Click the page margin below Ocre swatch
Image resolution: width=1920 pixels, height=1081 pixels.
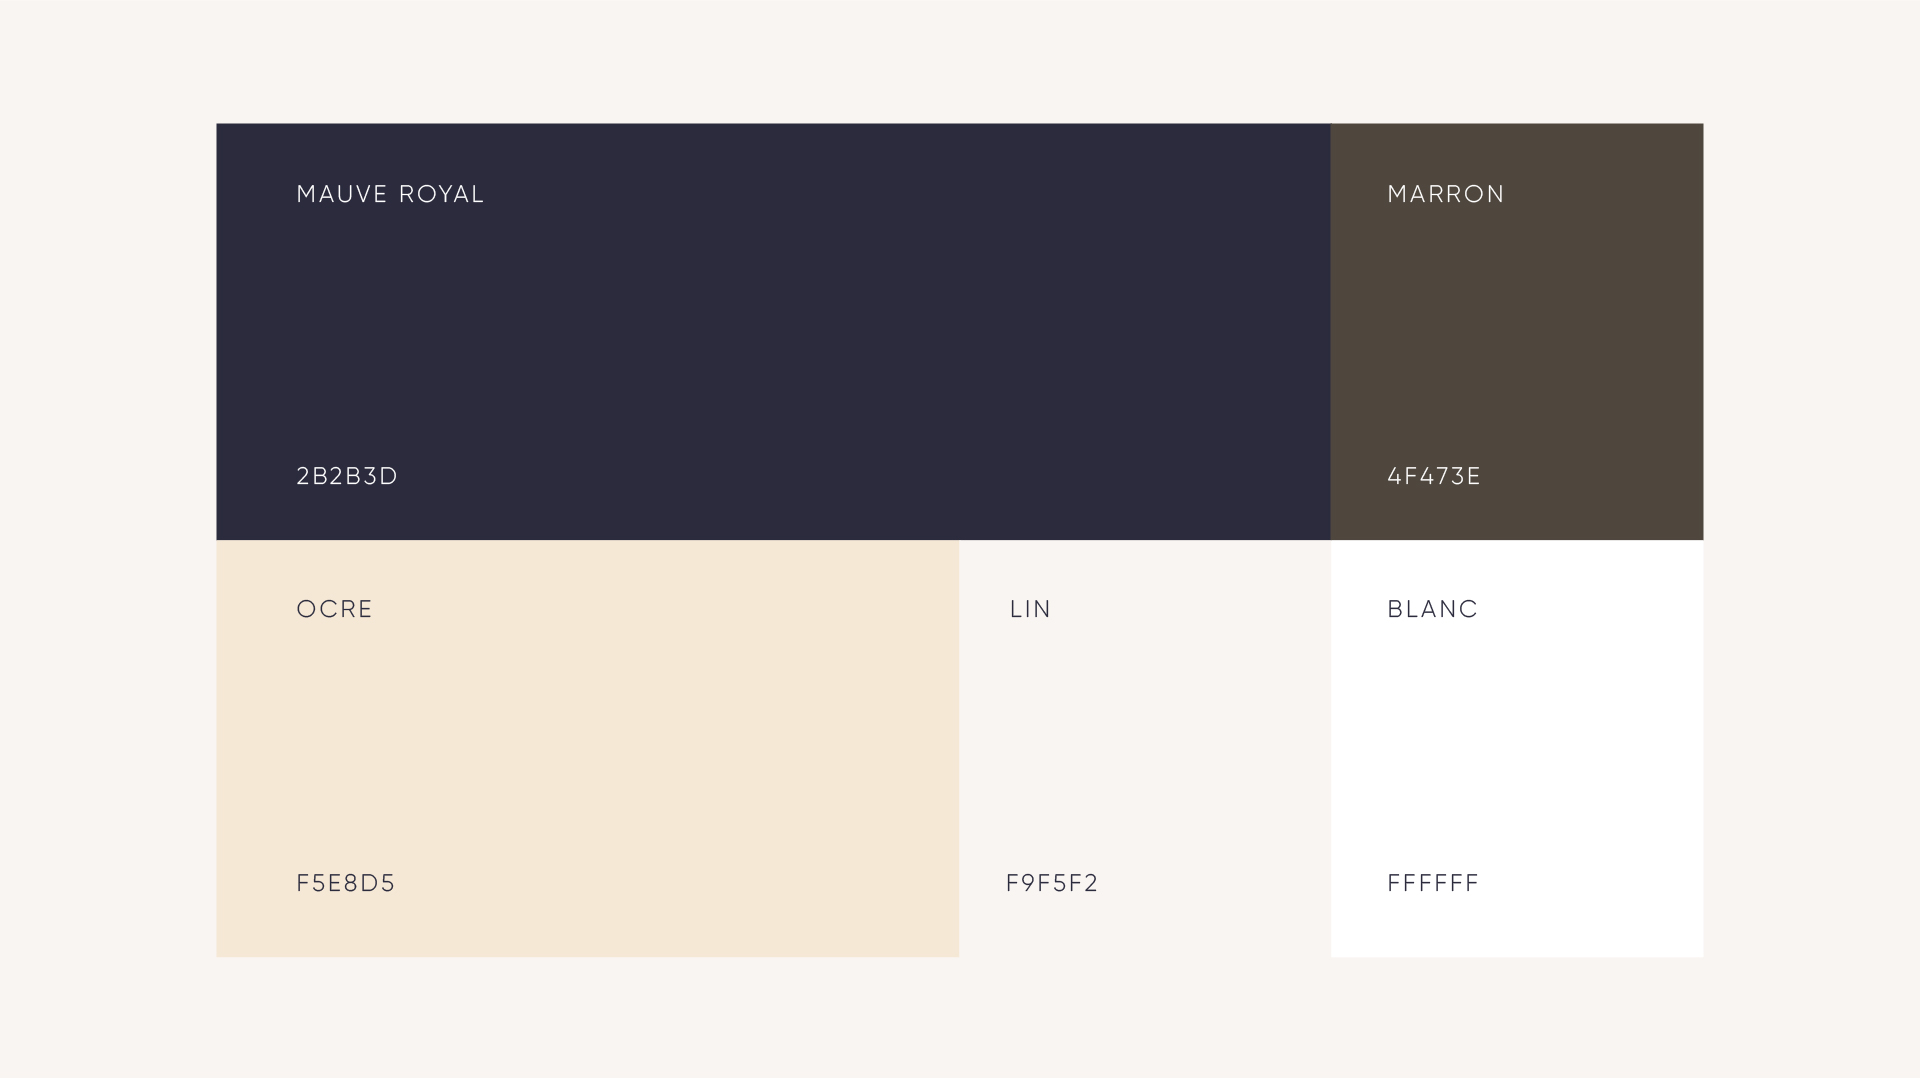pos(587,1018)
